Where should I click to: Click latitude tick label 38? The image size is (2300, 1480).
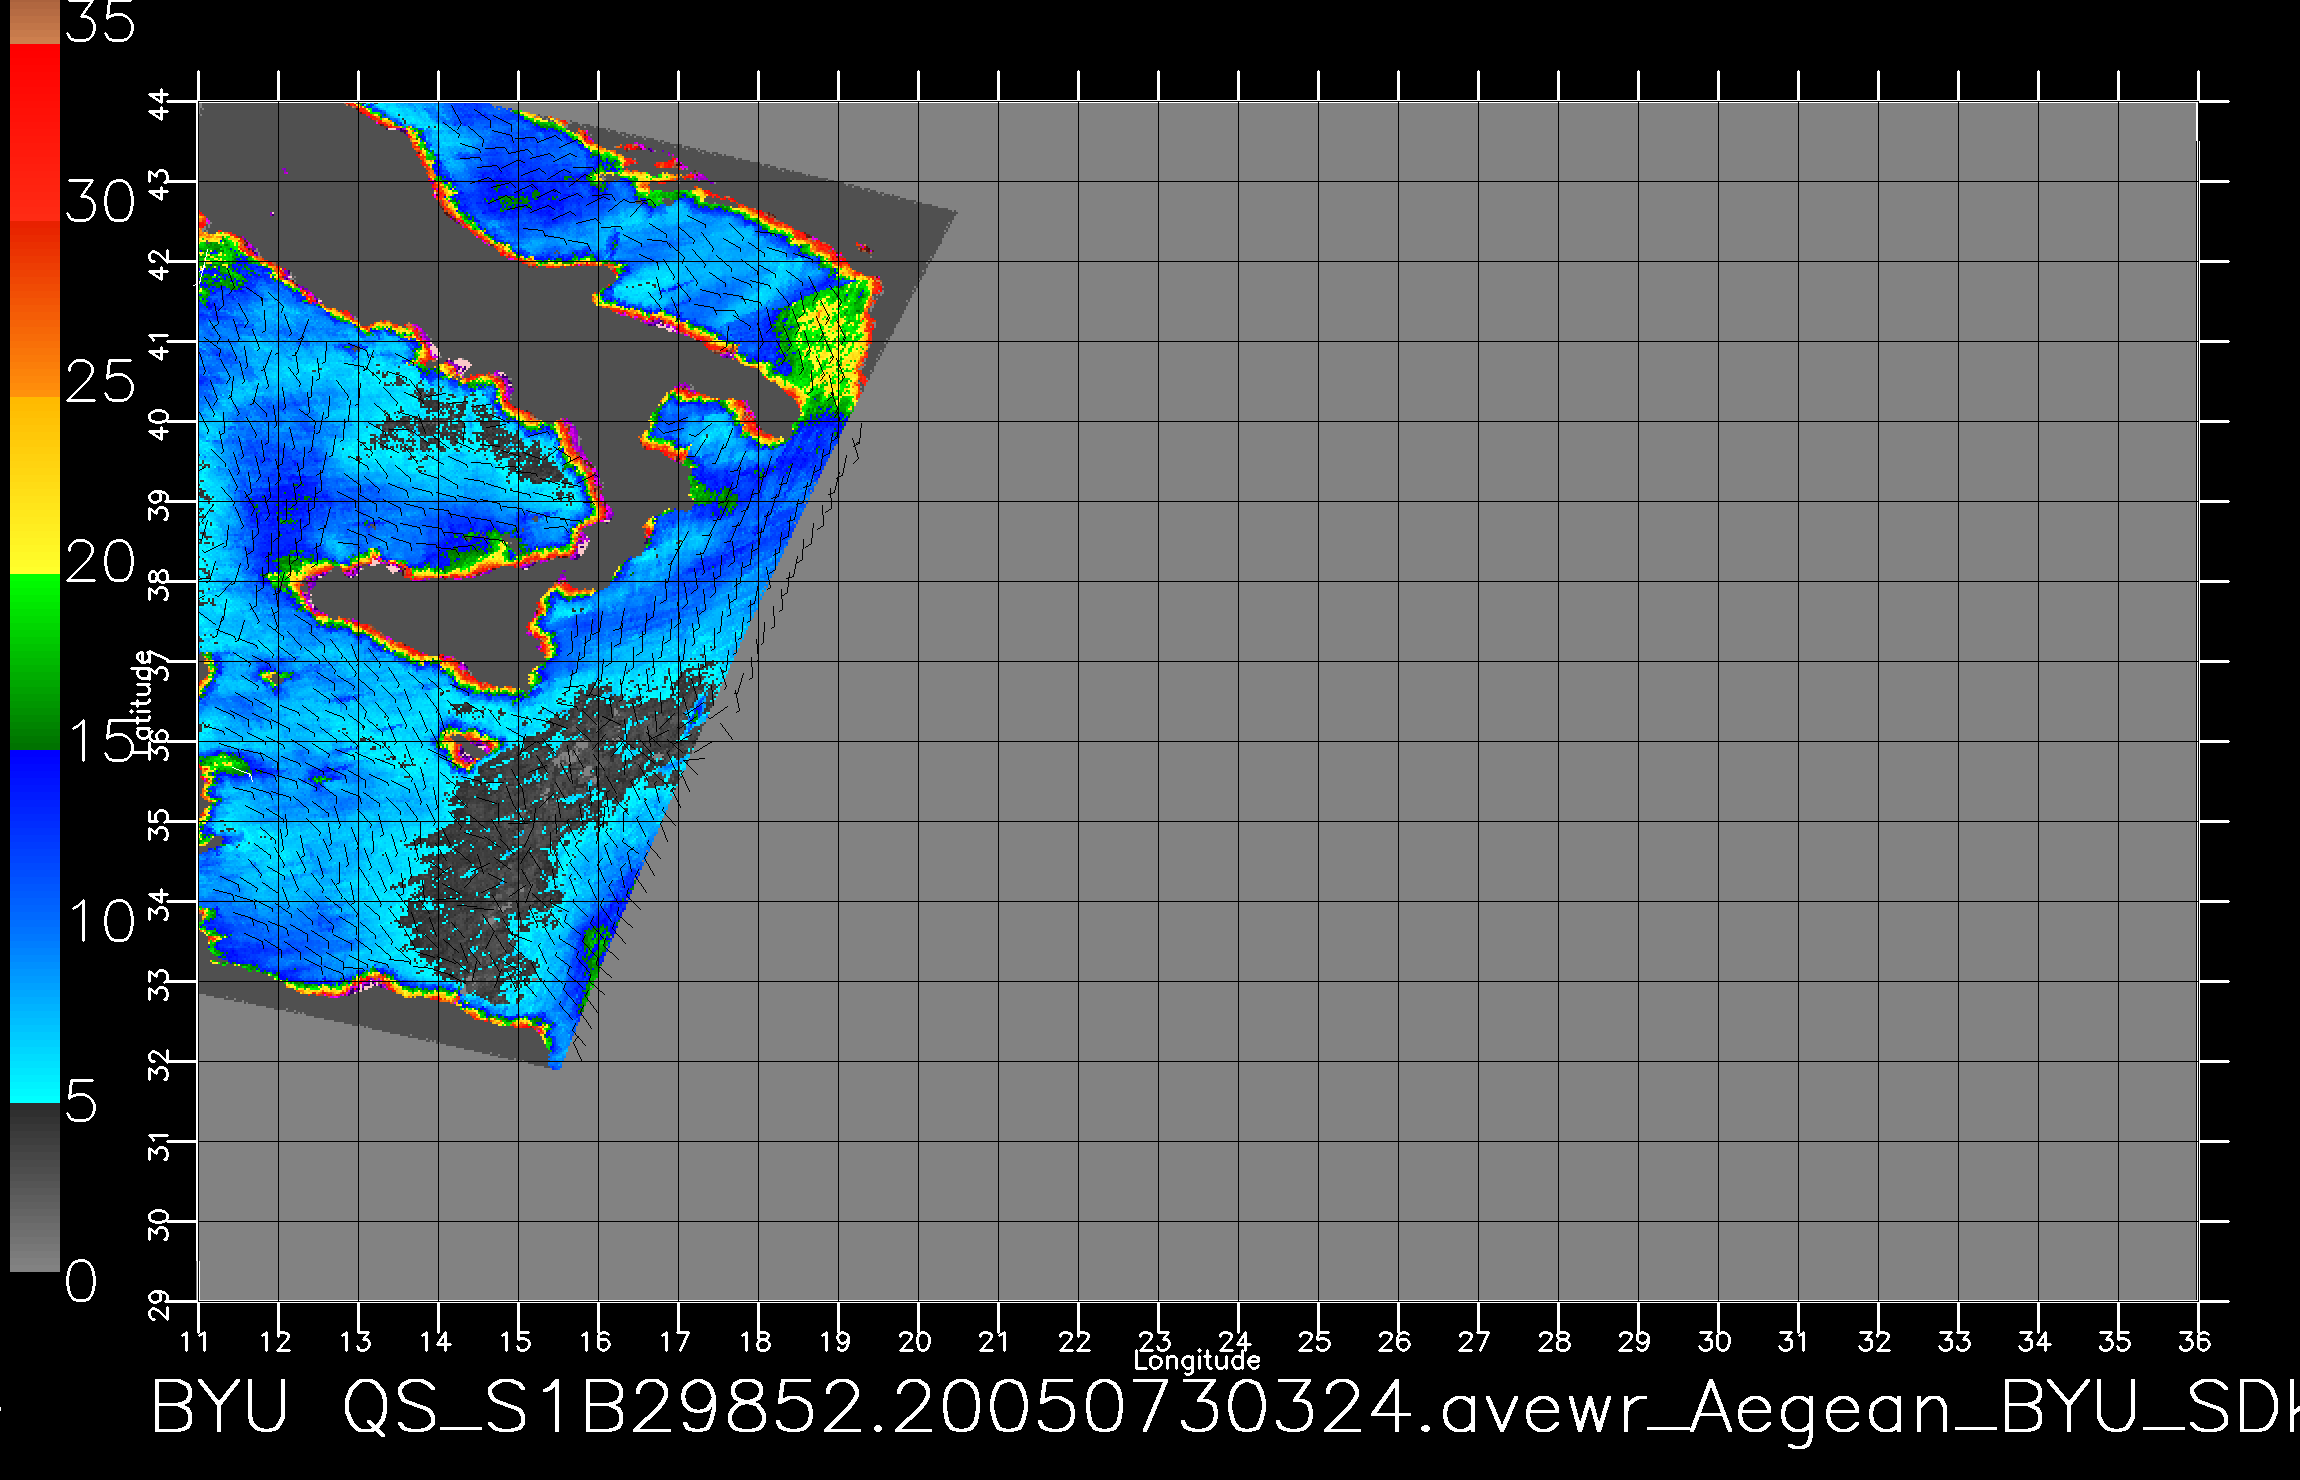click(x=161, y=584)
